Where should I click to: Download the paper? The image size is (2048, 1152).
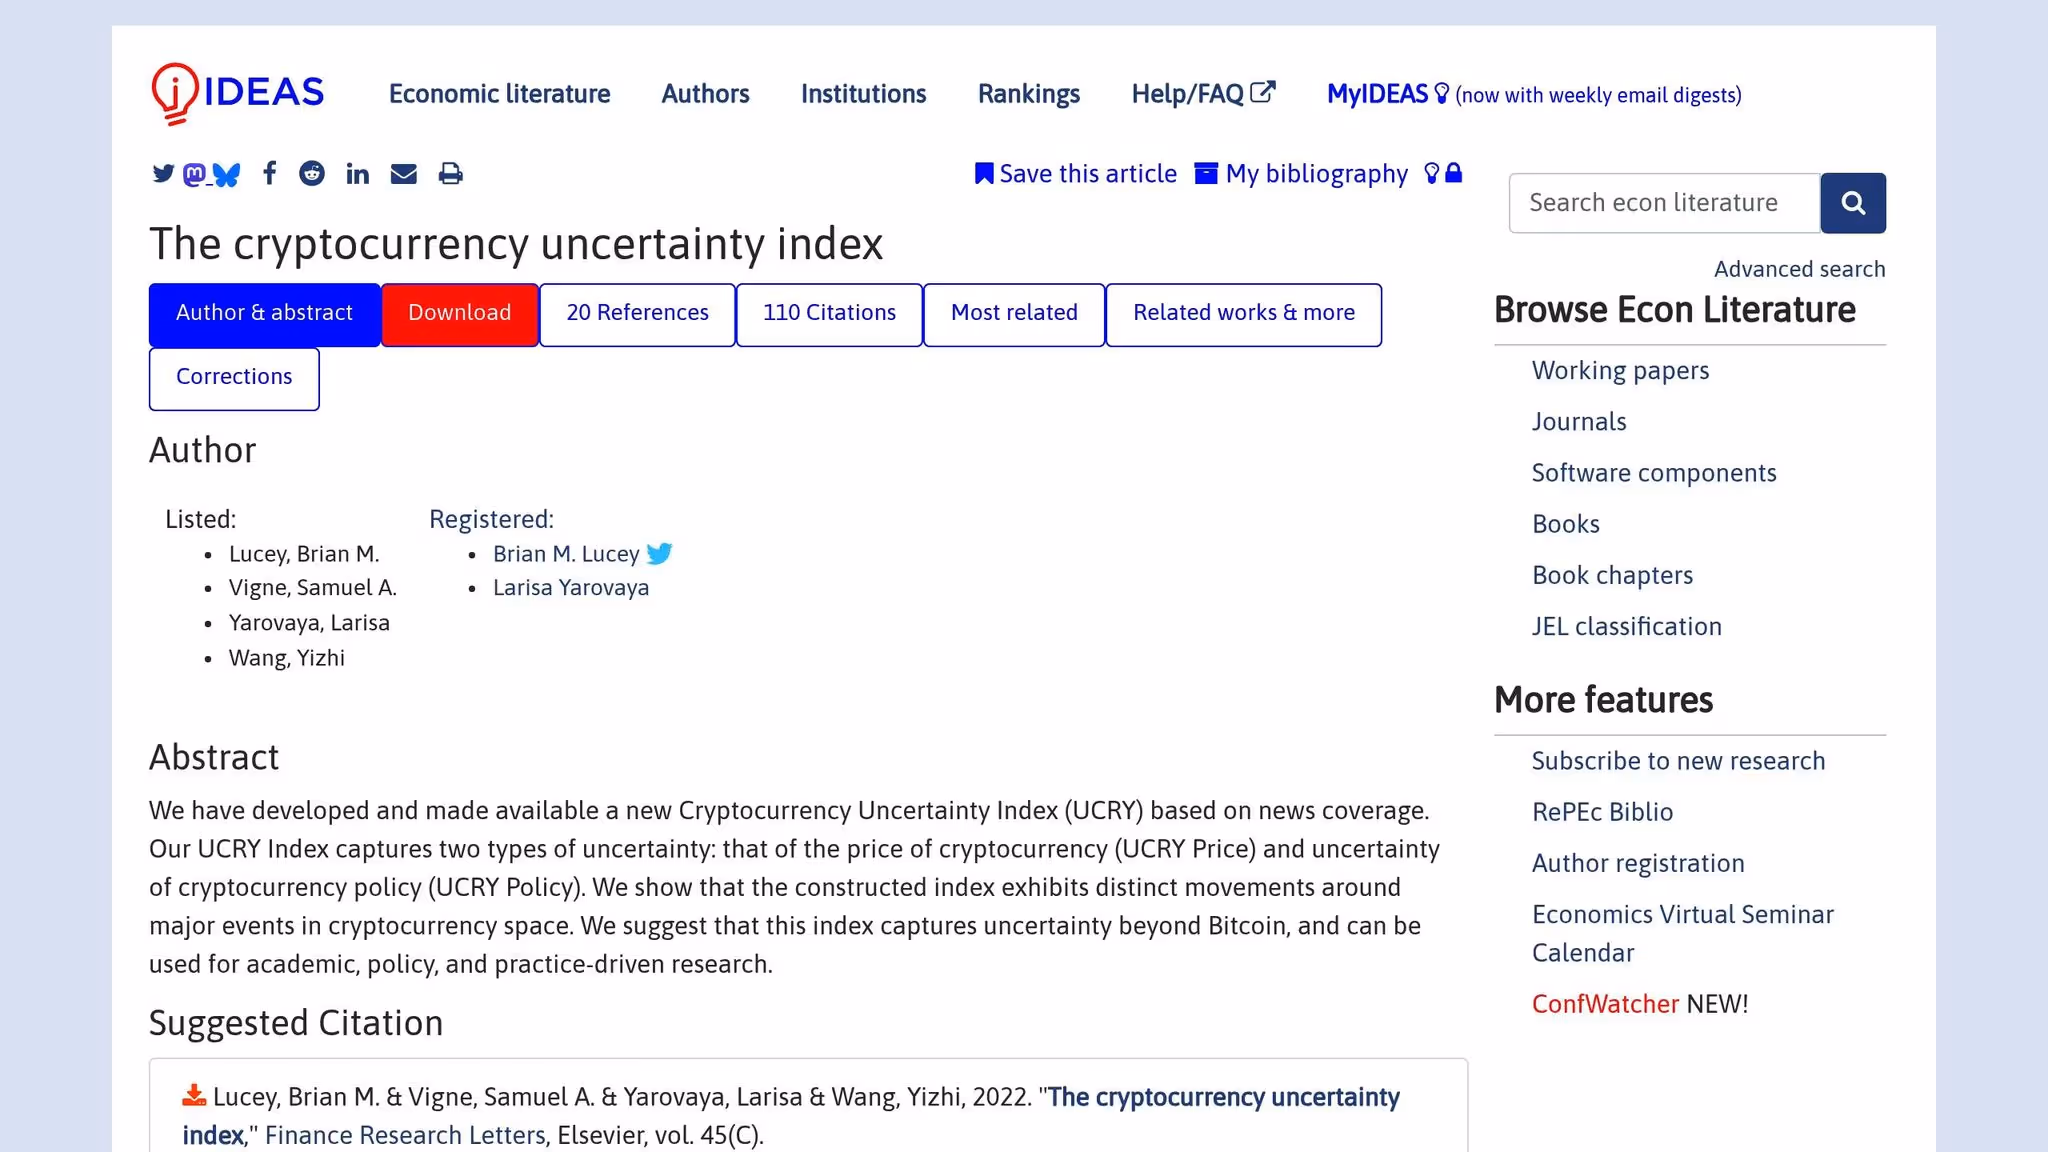coord(459,313)
